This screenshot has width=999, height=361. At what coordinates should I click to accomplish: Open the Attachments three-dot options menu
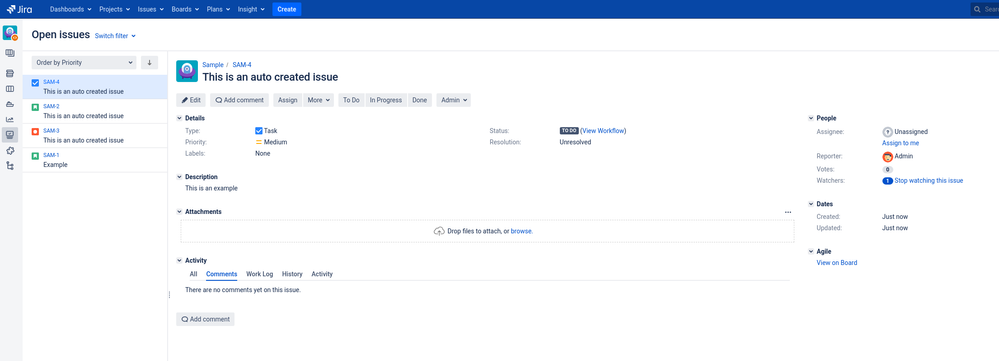coord(788,212)
